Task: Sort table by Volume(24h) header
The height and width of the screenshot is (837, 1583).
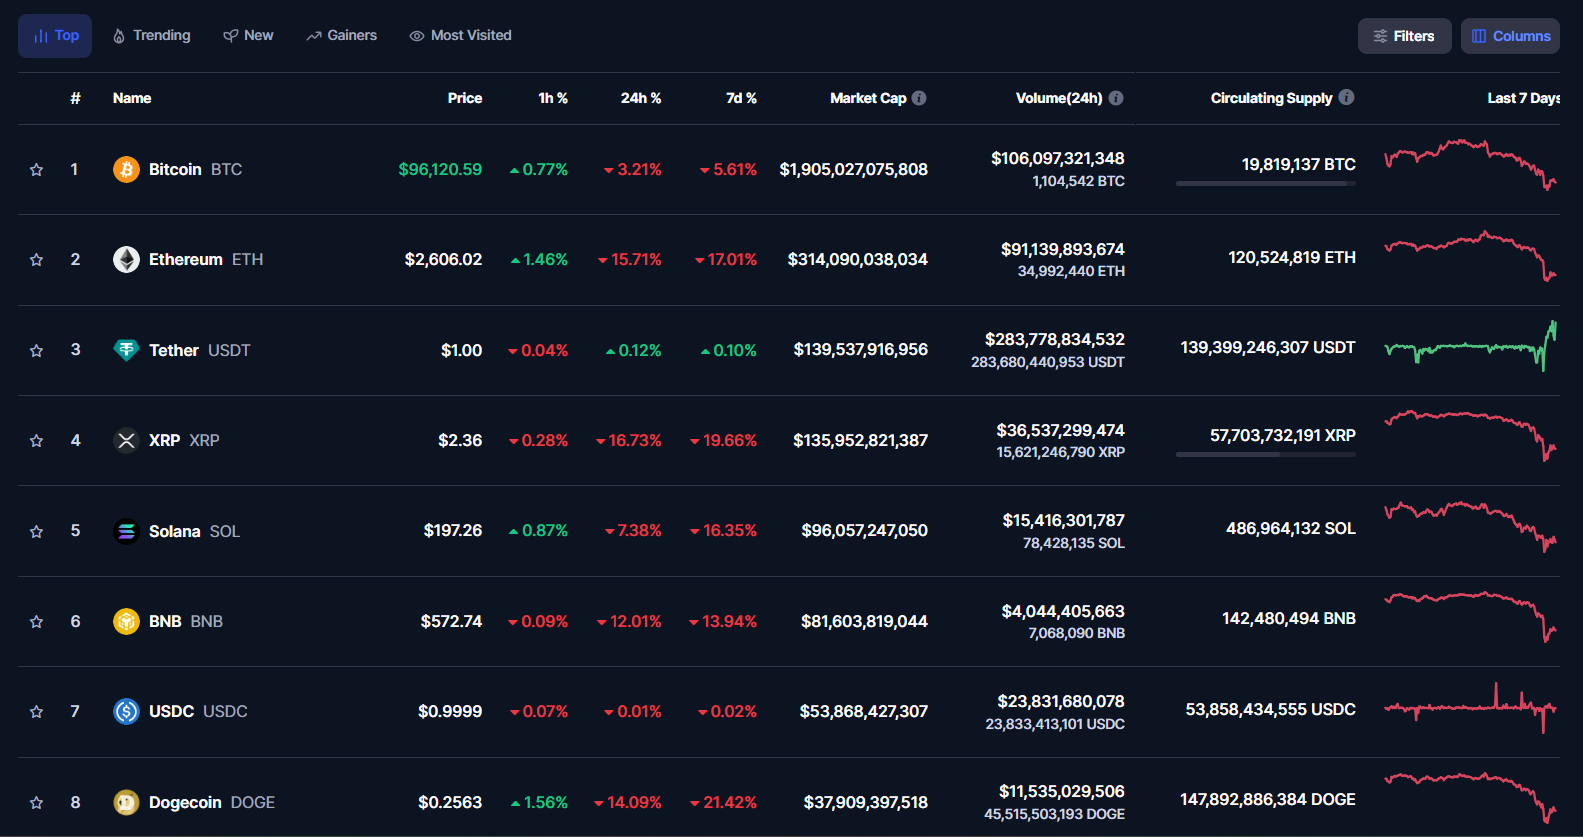Action: [1059, 98]
